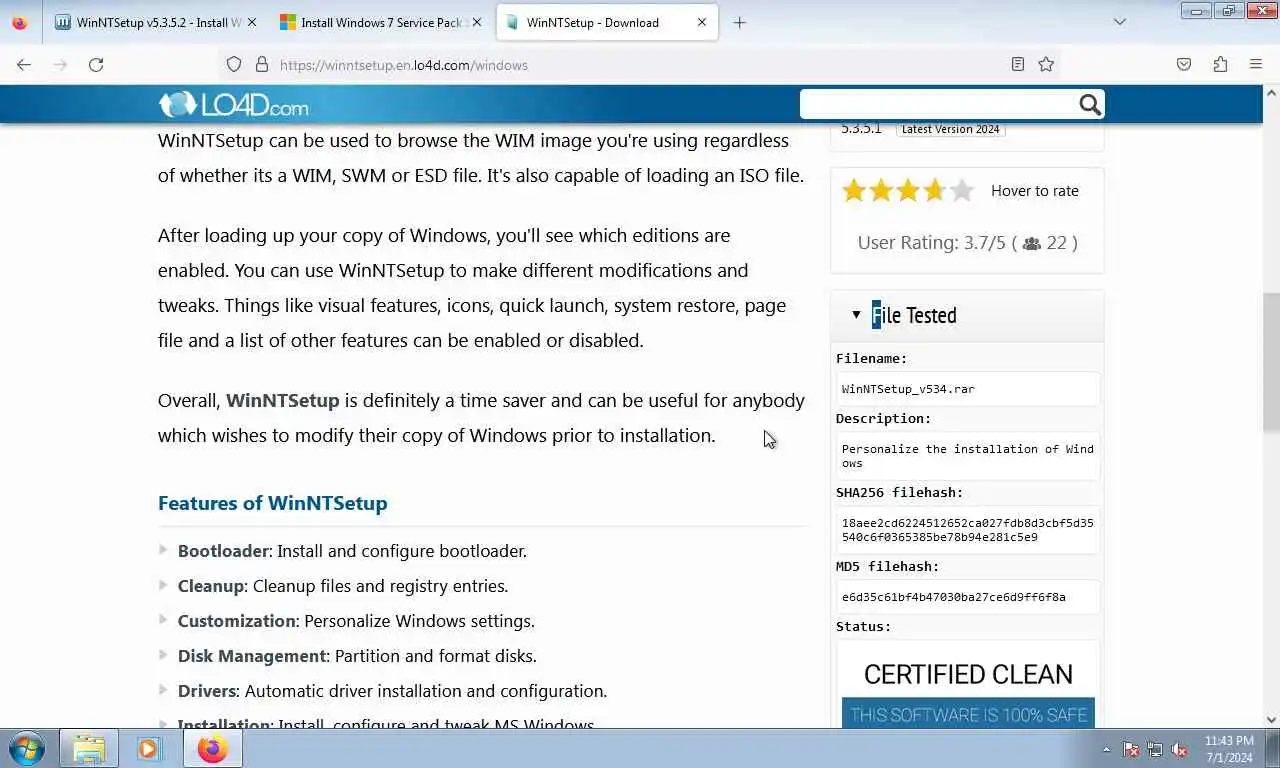
Task: Click the scrollbar down arrow
Action: [1271, 719]
